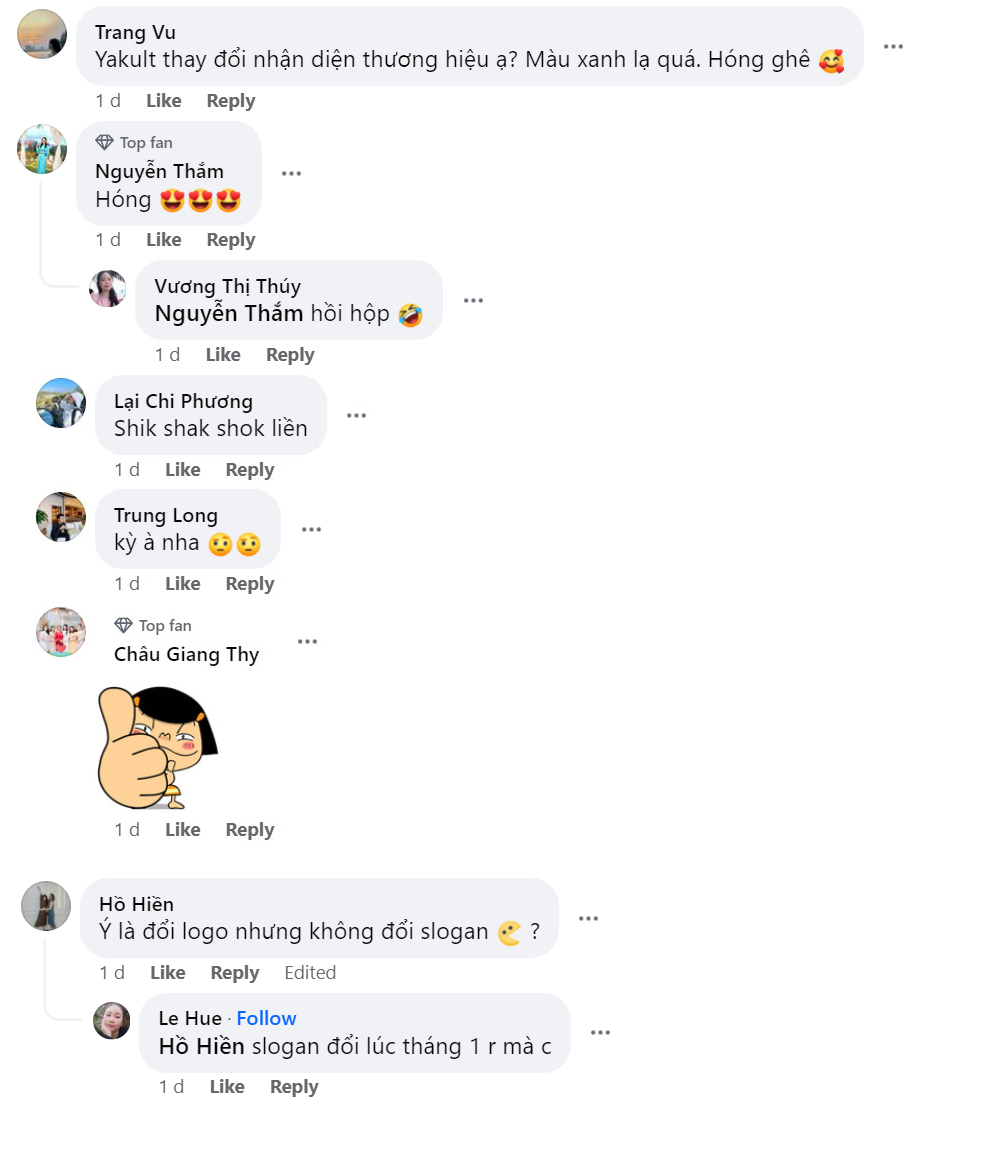Open the options menu on Trang Vu's comment
This screenshot has height=1152, width=998.
click(893, 45)
